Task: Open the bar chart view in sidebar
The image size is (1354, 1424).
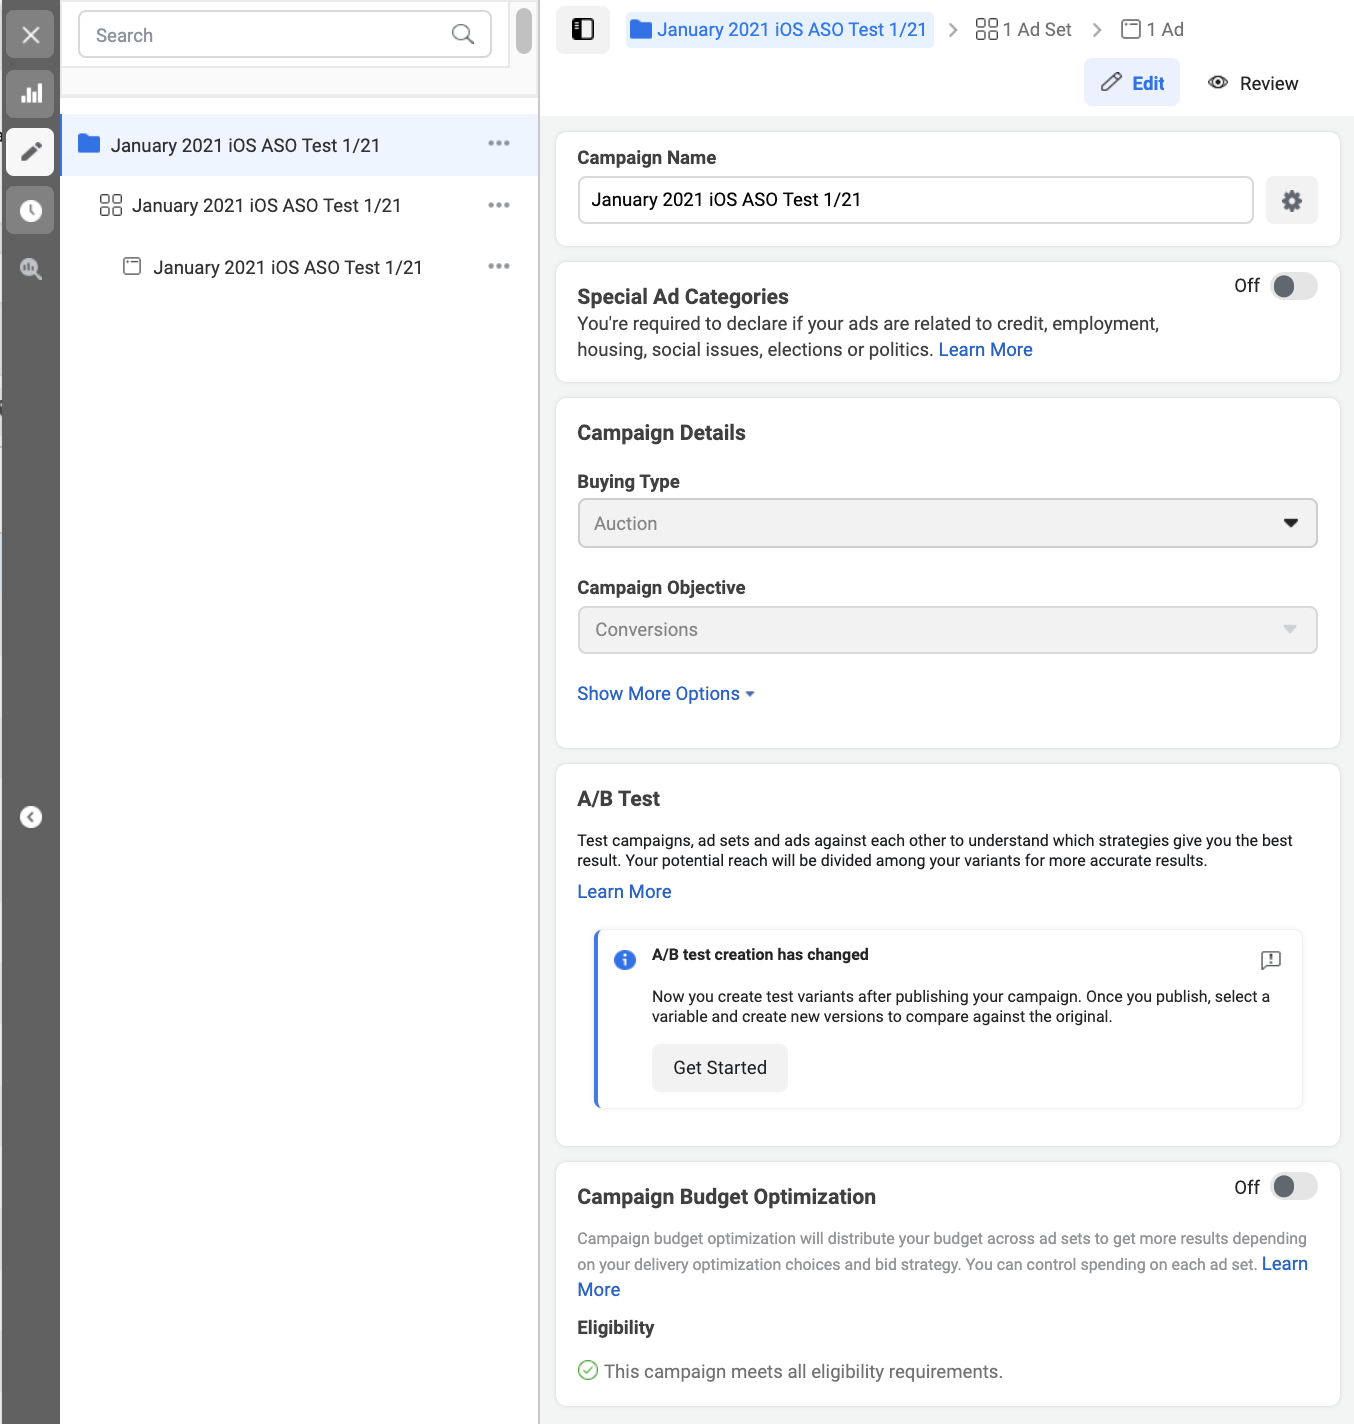Action: point(30,94)
